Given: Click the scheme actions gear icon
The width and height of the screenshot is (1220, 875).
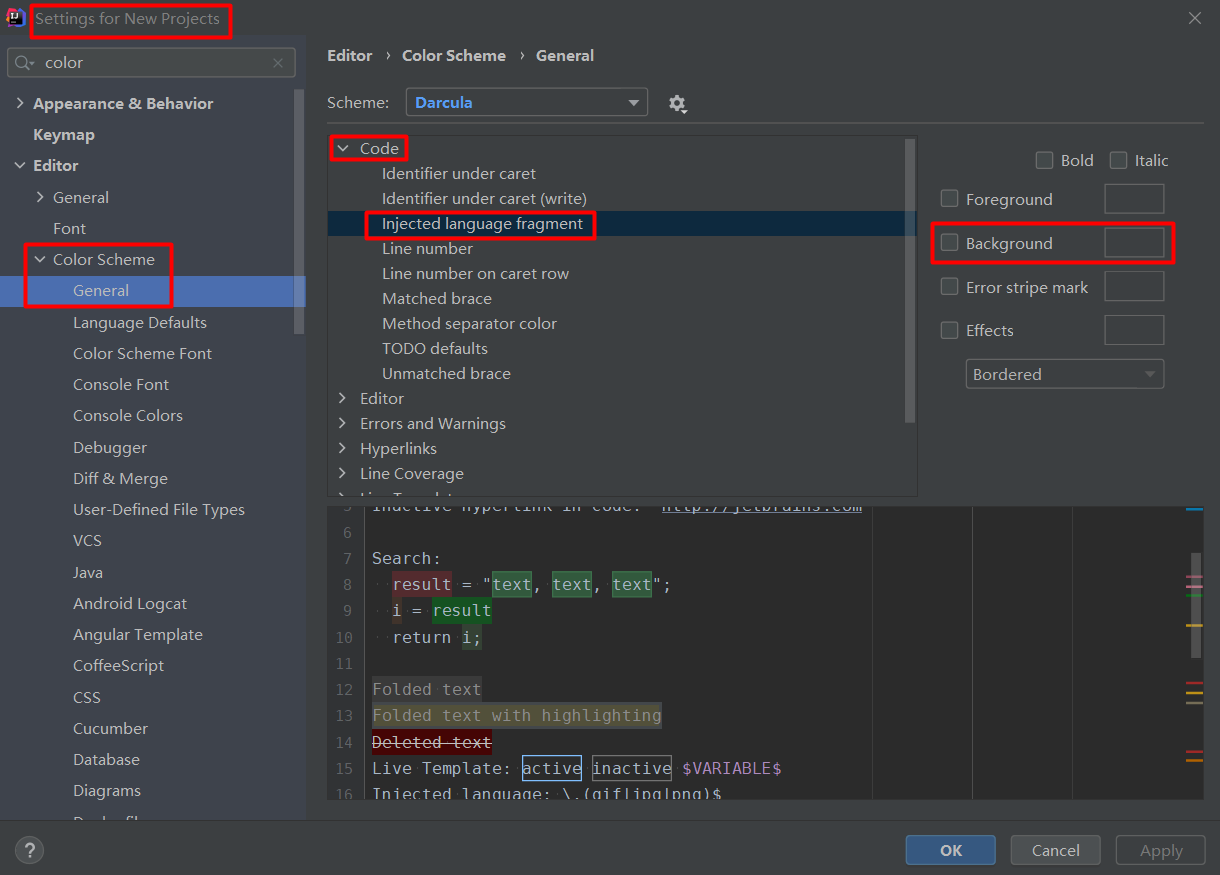Looking at the screenshot, I should coord(677,103).
